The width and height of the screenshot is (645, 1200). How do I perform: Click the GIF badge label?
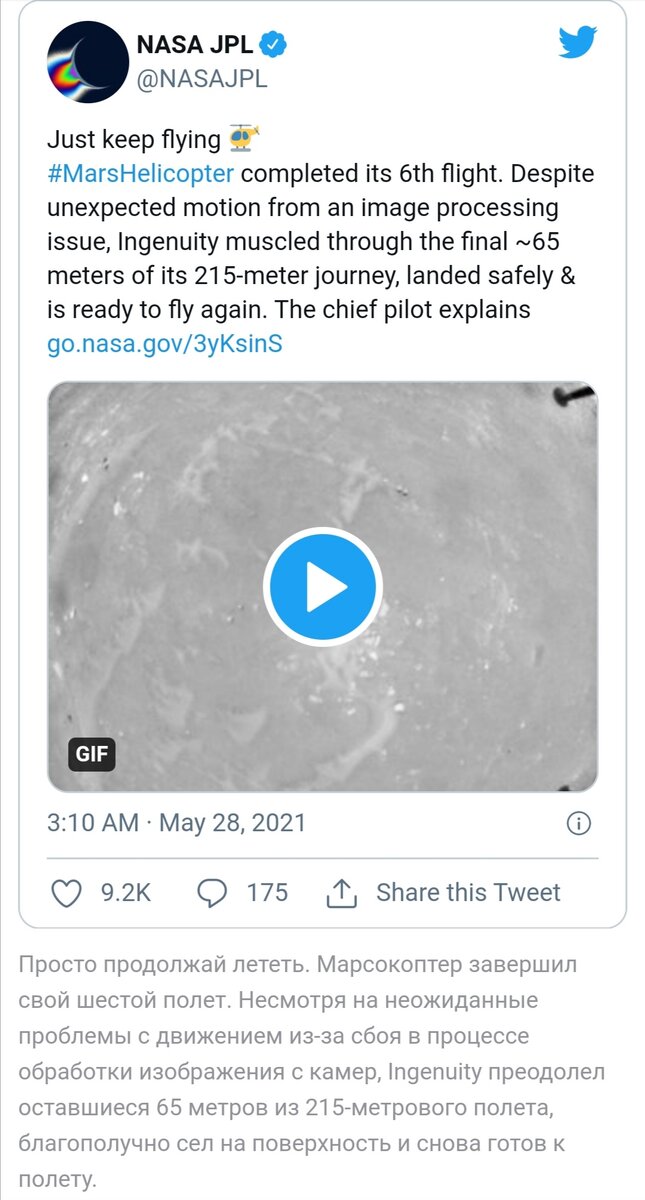click(x=92, y=754)
